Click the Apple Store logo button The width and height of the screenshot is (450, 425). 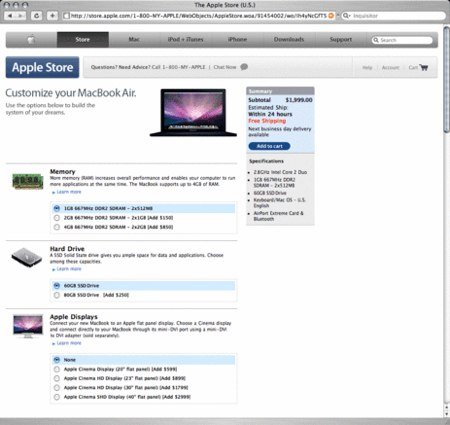(42, 67)
